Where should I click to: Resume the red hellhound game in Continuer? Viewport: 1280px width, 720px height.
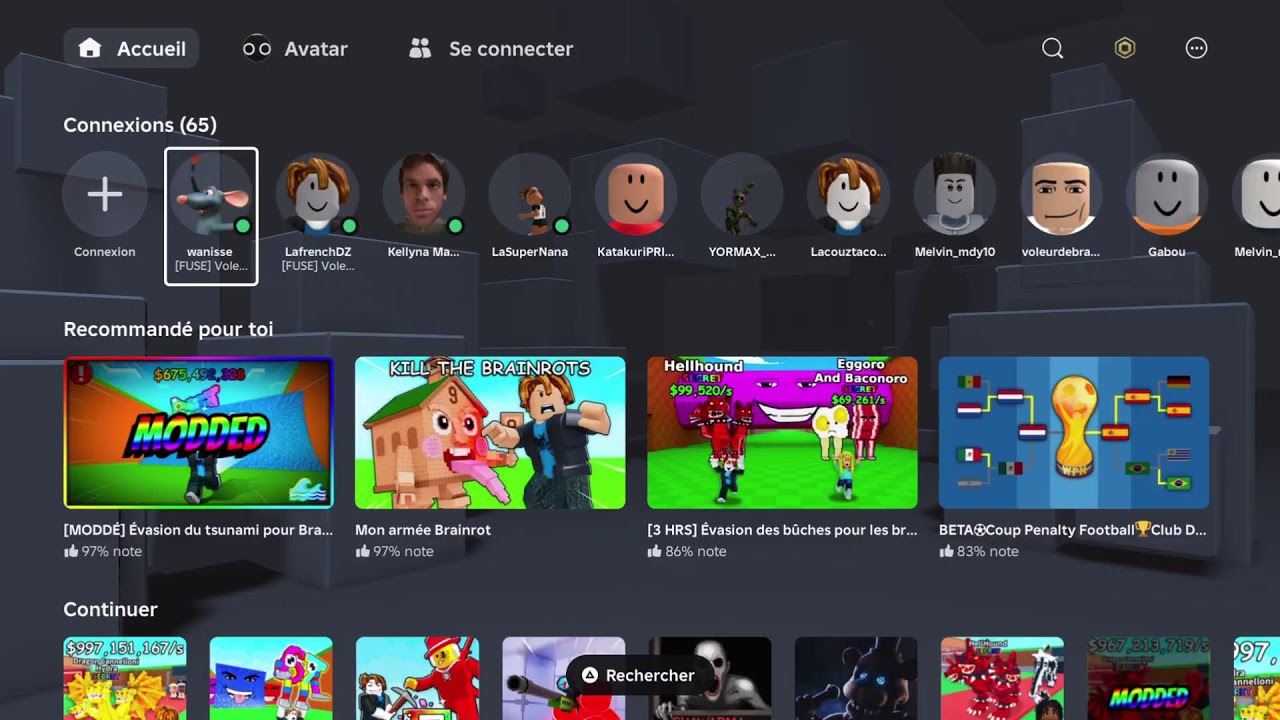coord(1002,678)
